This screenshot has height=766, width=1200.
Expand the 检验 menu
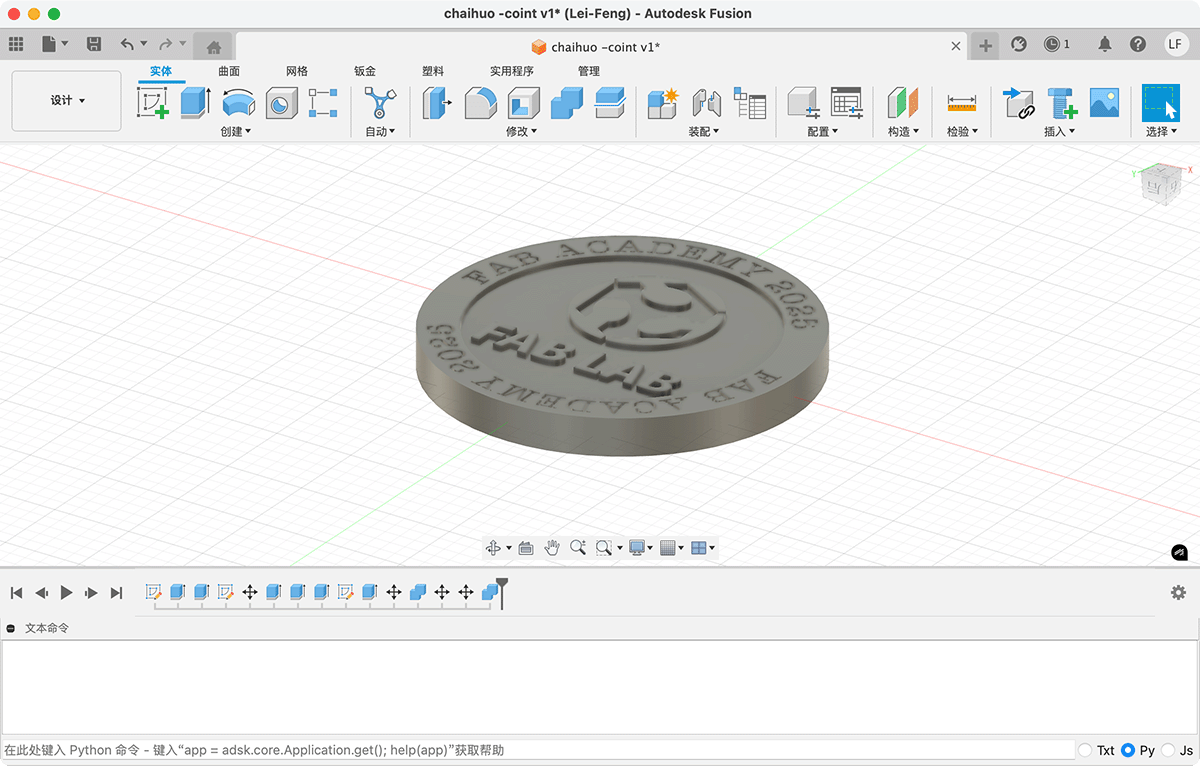click(962, 131)
